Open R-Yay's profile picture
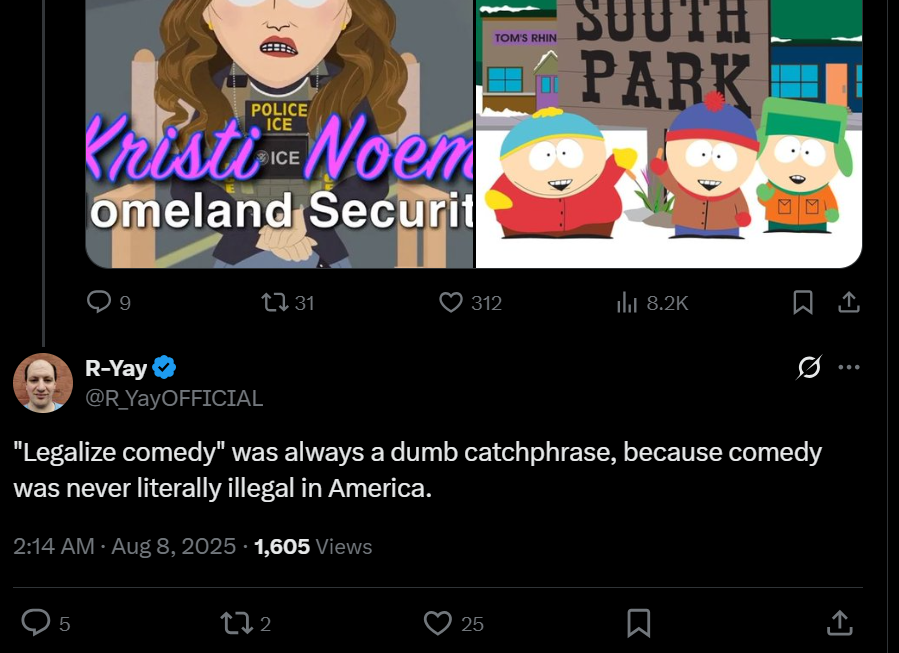899x653 pixels. pyautogui.click(x=43, y=383)
